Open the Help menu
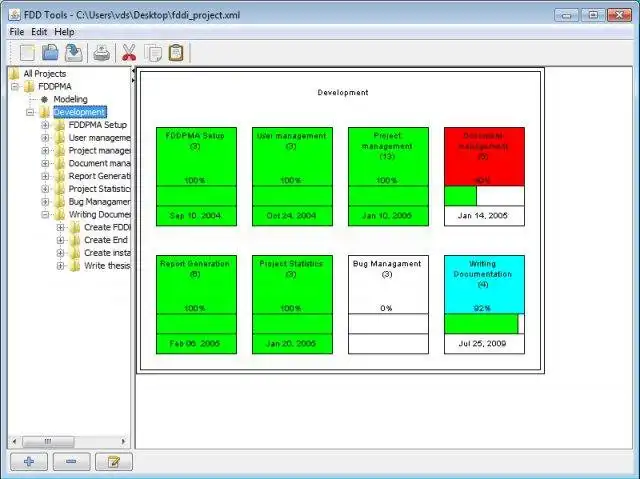The image size is (640, 479). [x=64, y=32]
